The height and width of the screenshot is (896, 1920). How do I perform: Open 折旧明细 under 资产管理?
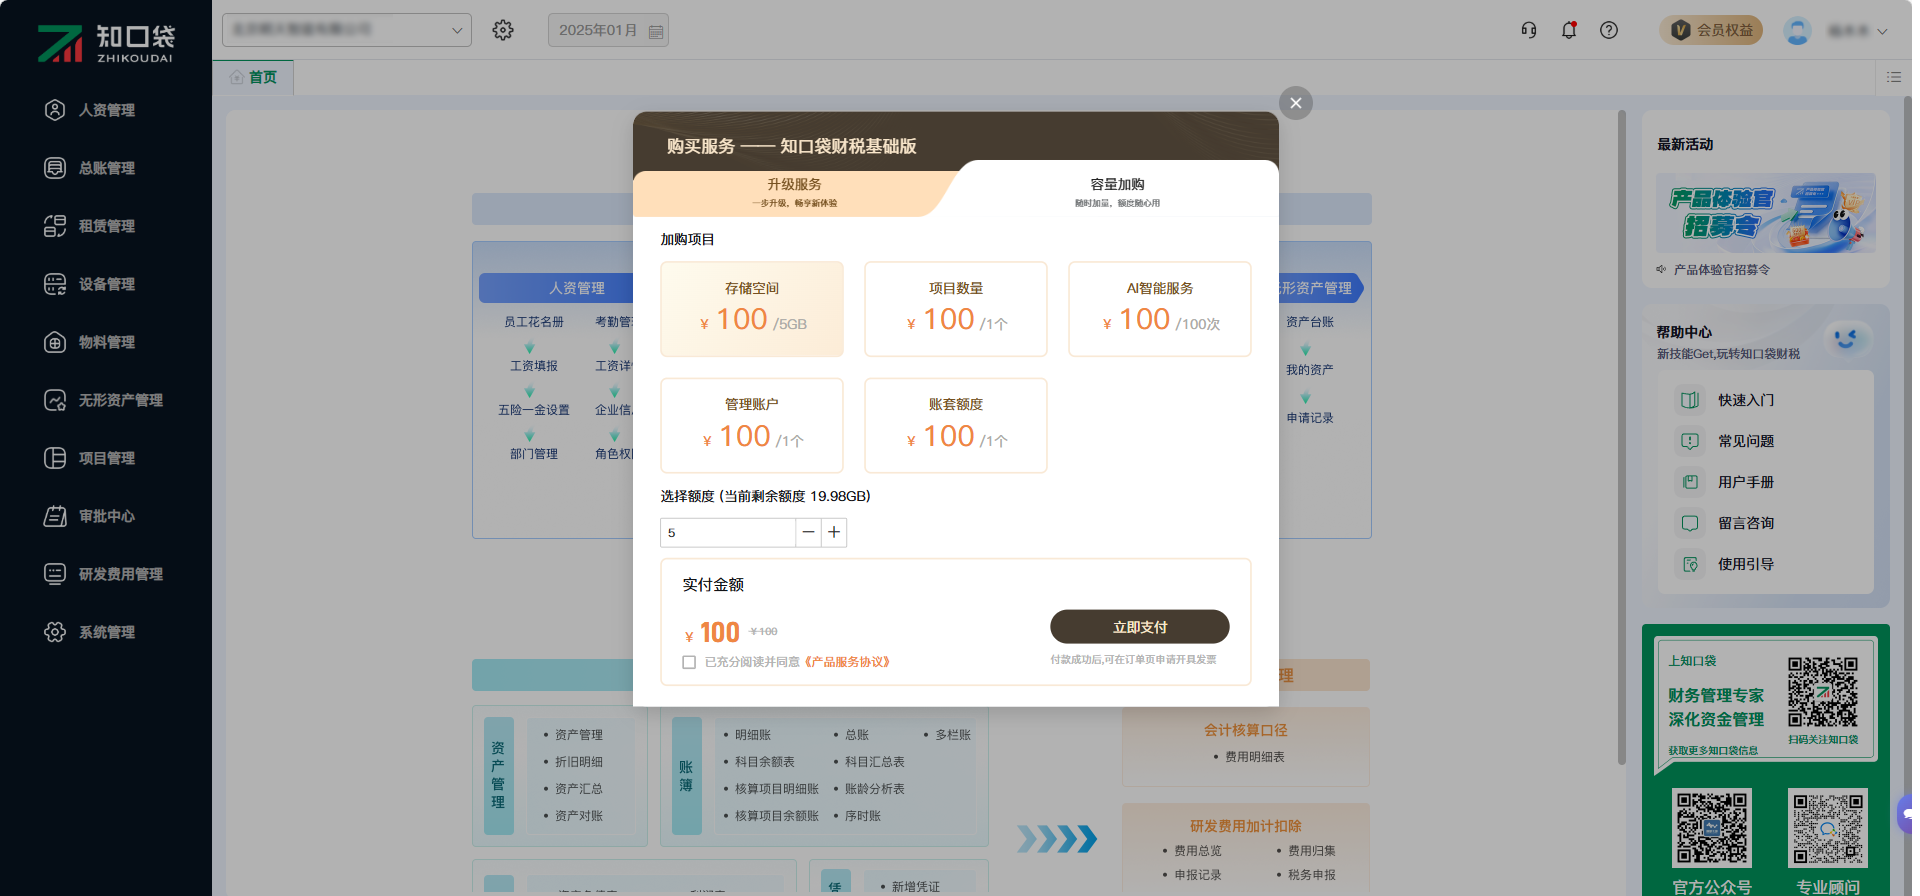(579, 762)
